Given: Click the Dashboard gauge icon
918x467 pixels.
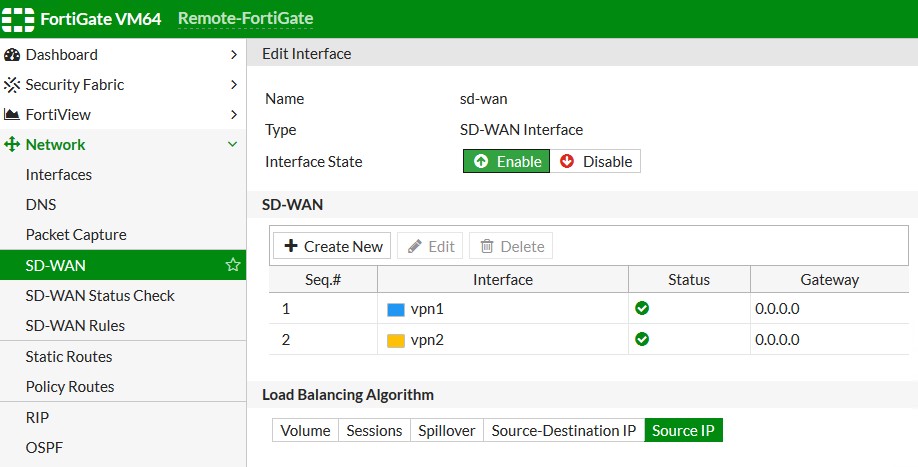Looking at the screenshot, I should coord(12,55).
